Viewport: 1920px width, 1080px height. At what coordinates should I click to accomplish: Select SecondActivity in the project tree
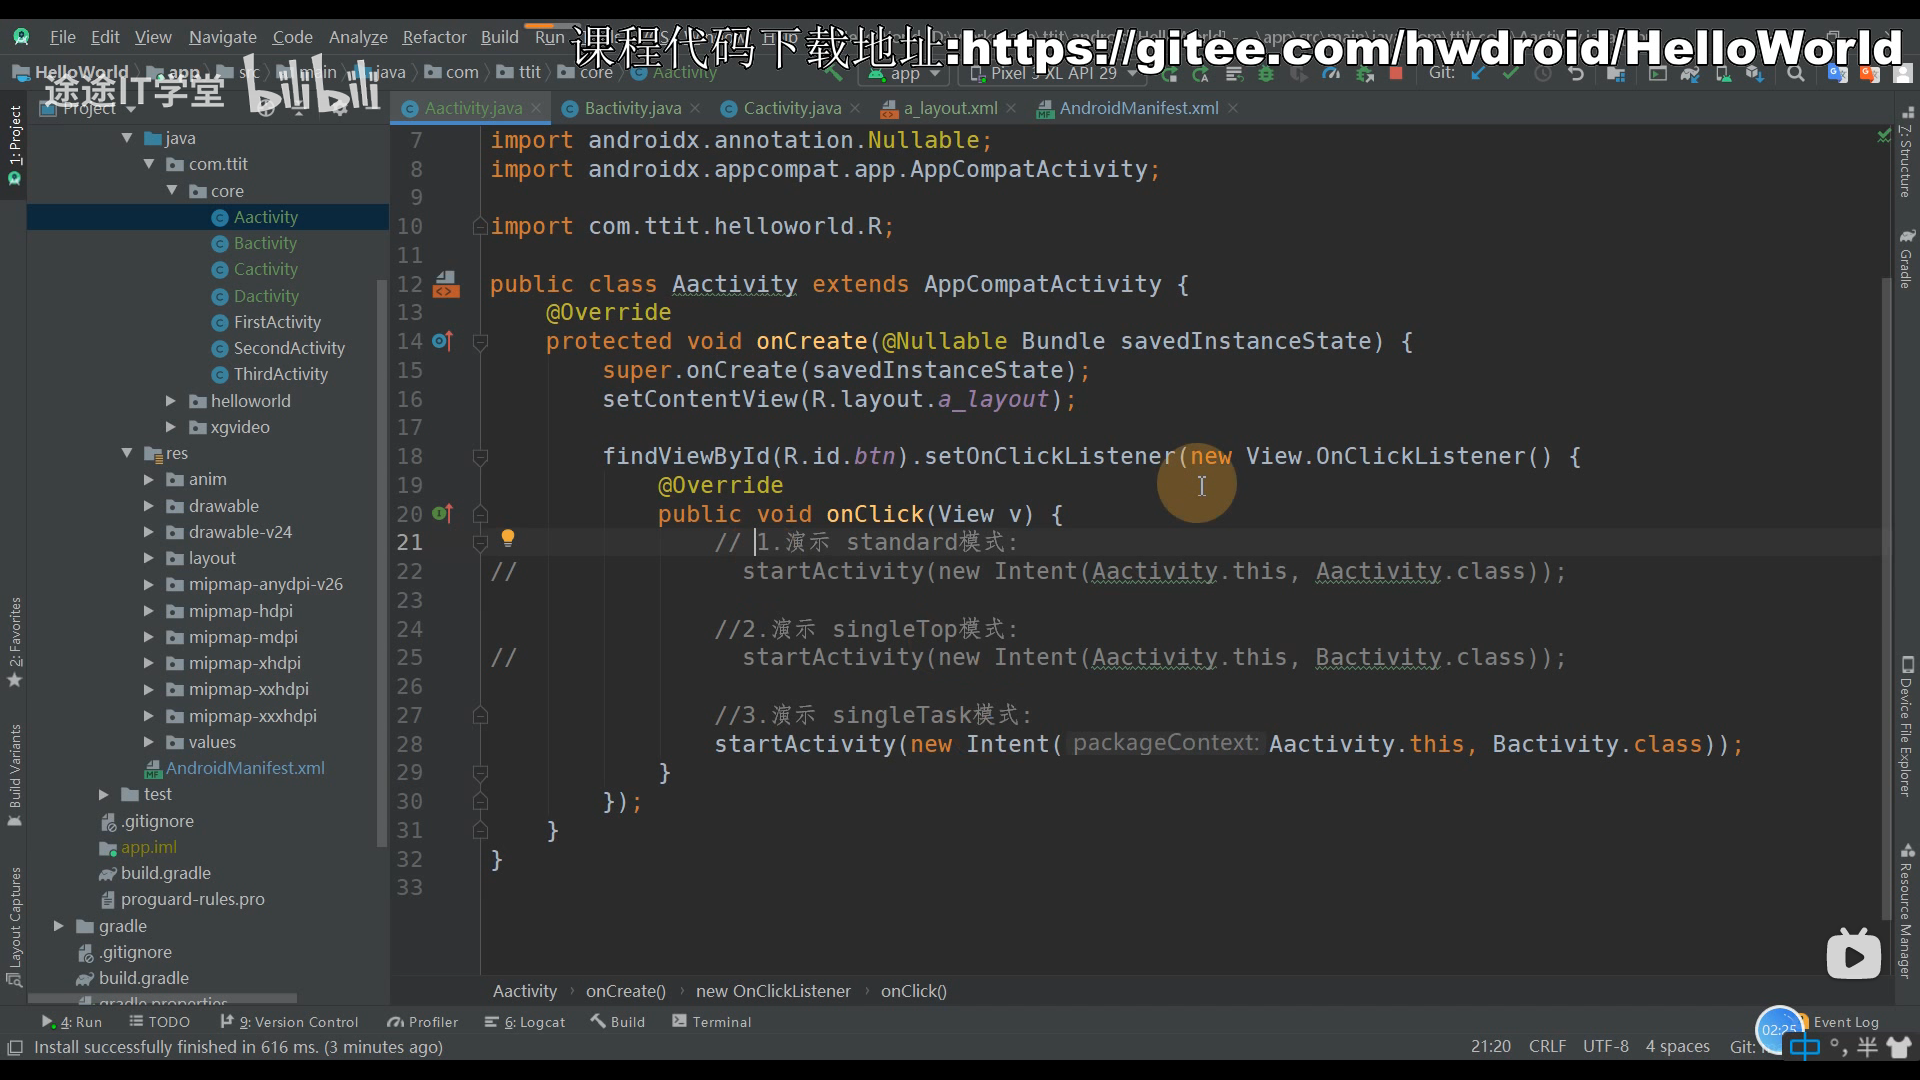(289, 348)
